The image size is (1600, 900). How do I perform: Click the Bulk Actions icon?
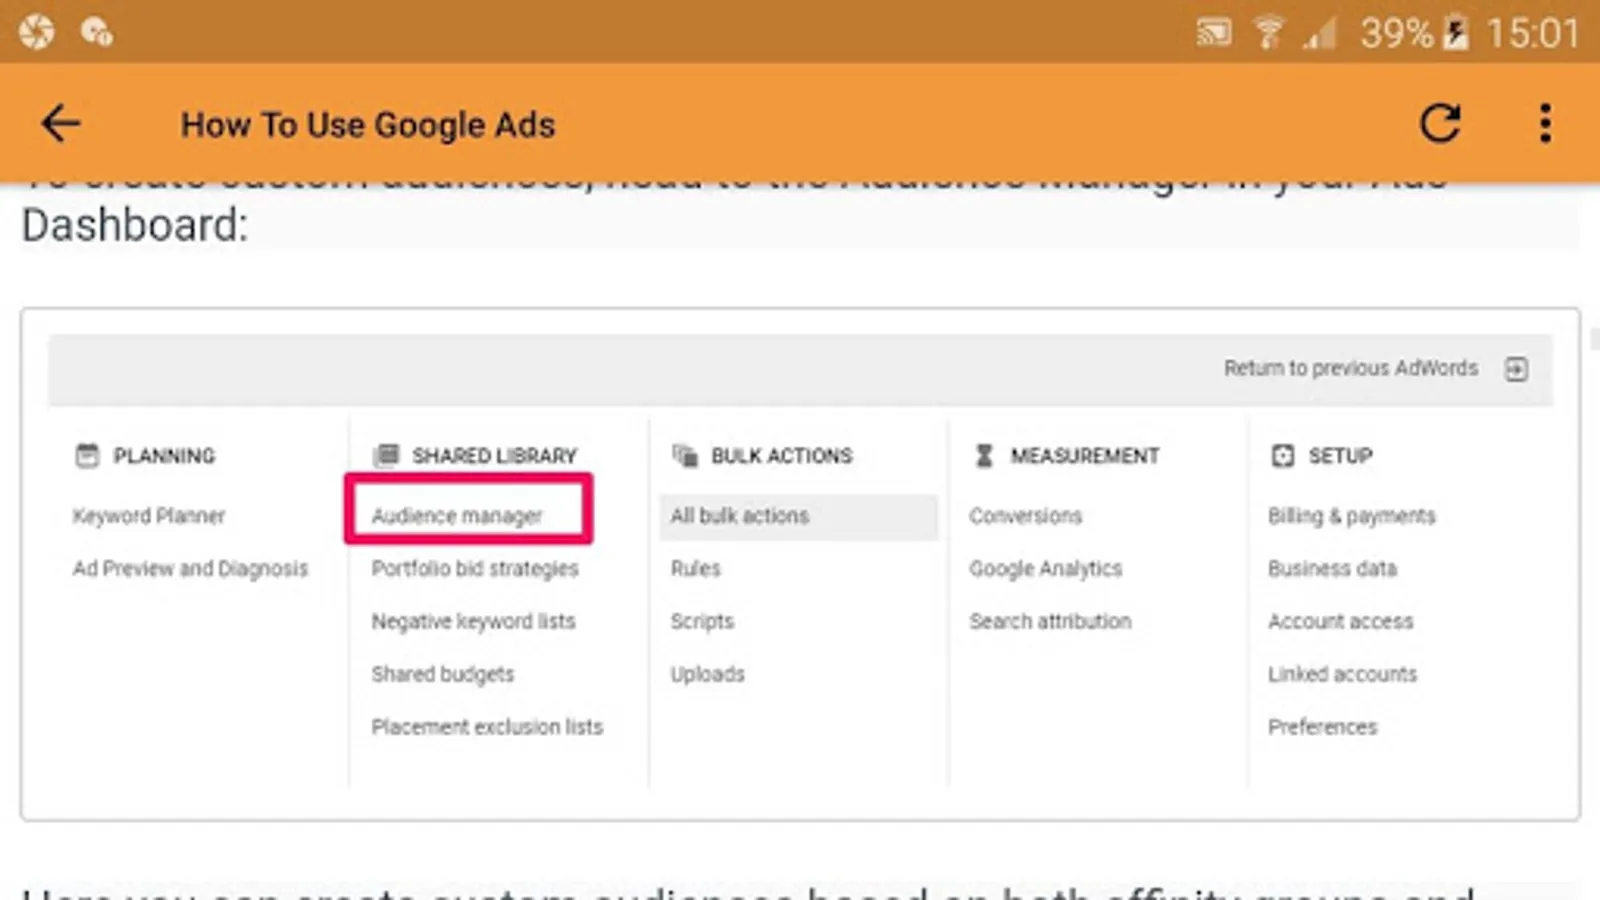coord(685,456)
